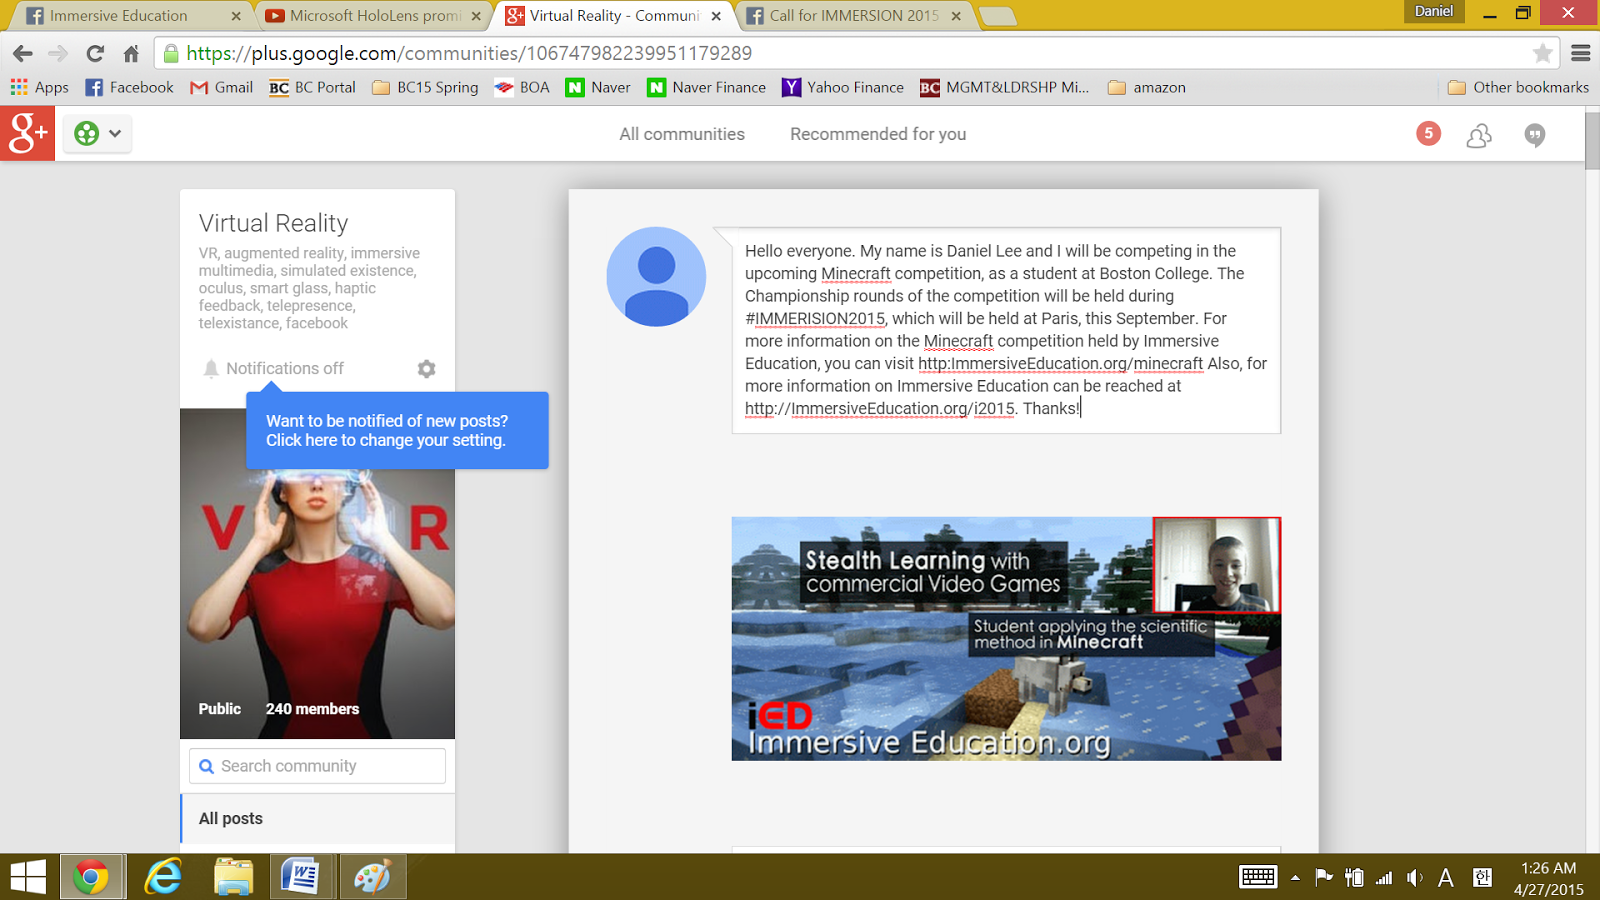This screenshot has height=900, width=1600.
Task: Focus the Search community field
Action: 317,766
